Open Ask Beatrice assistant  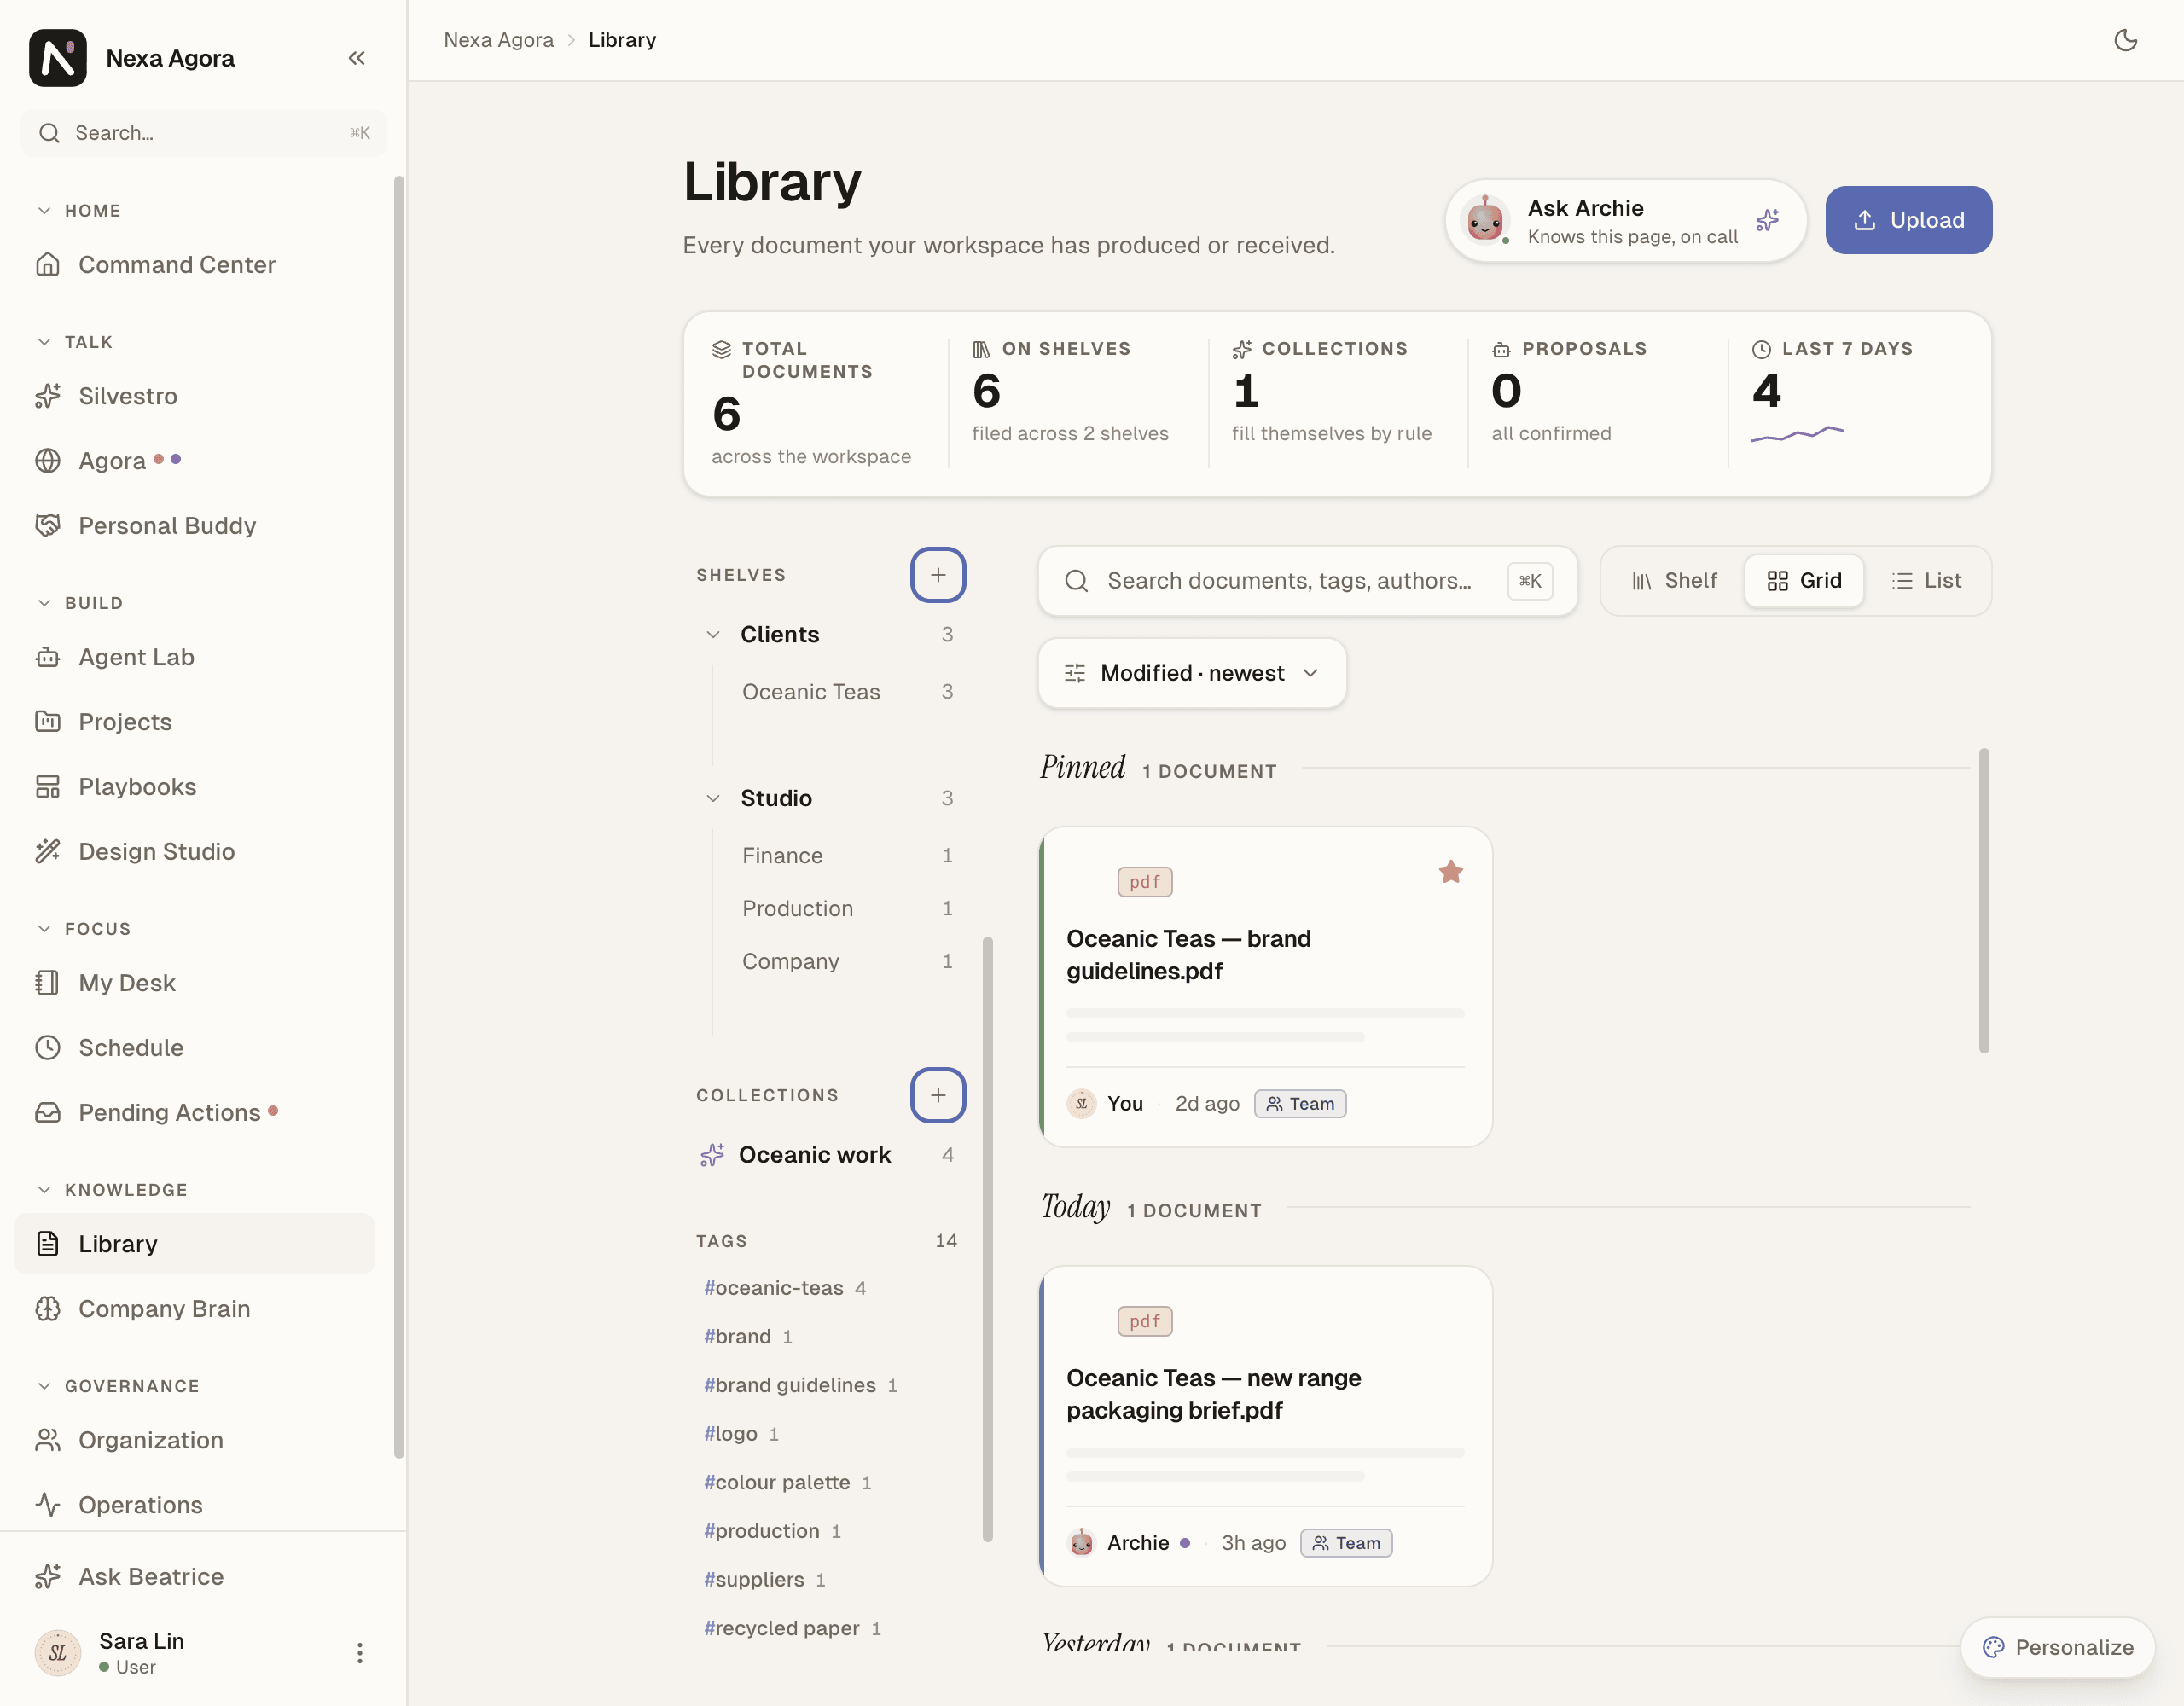194,1577
